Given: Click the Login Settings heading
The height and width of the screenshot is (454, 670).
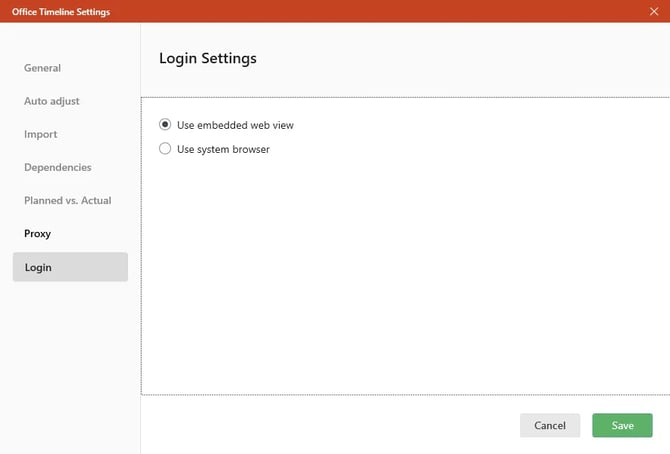Looking at the screenshot, I should pyautogui.click(x=208, y=58).
